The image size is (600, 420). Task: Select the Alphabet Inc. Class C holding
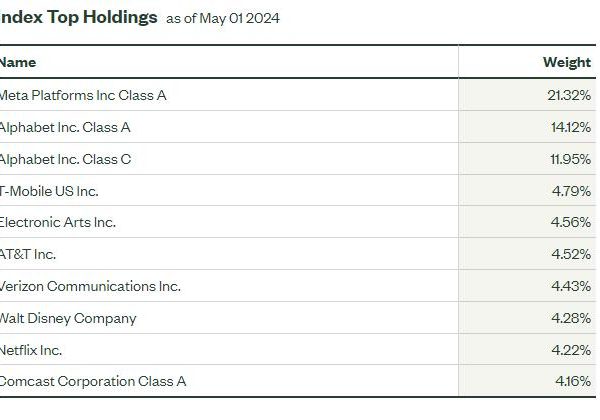65,160
